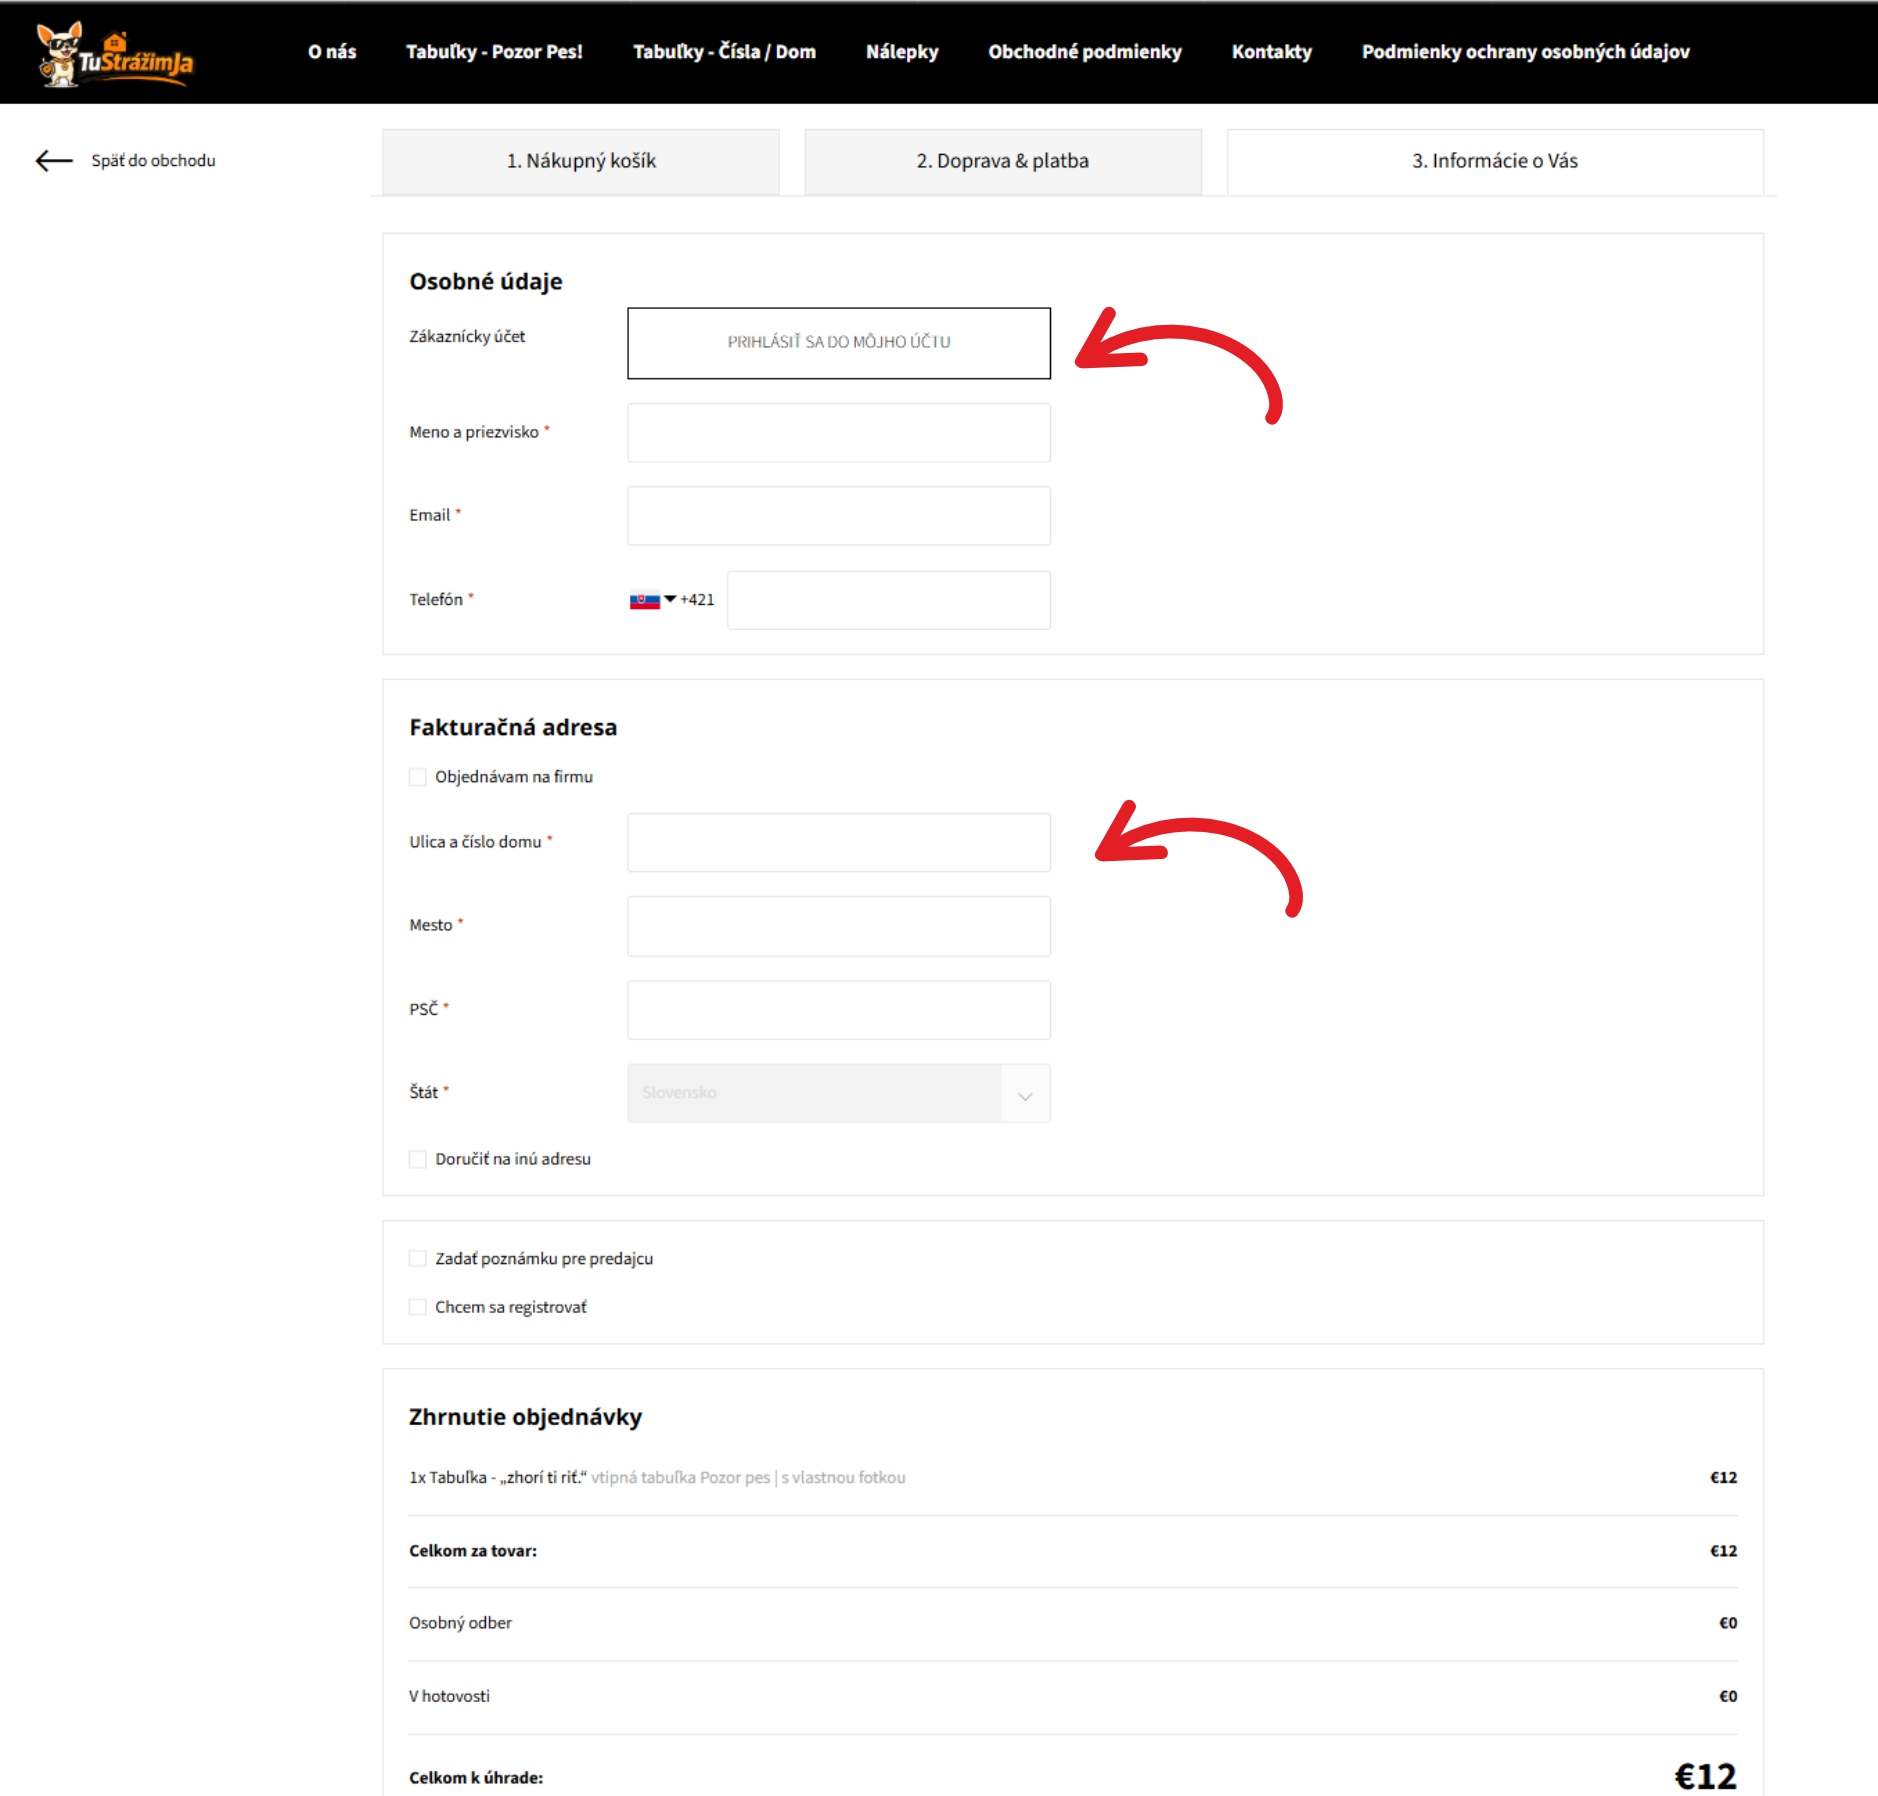Click the Osobný odber delivery row
Screen dimensions: 1878x1796
click(x=1073, y=1624)
